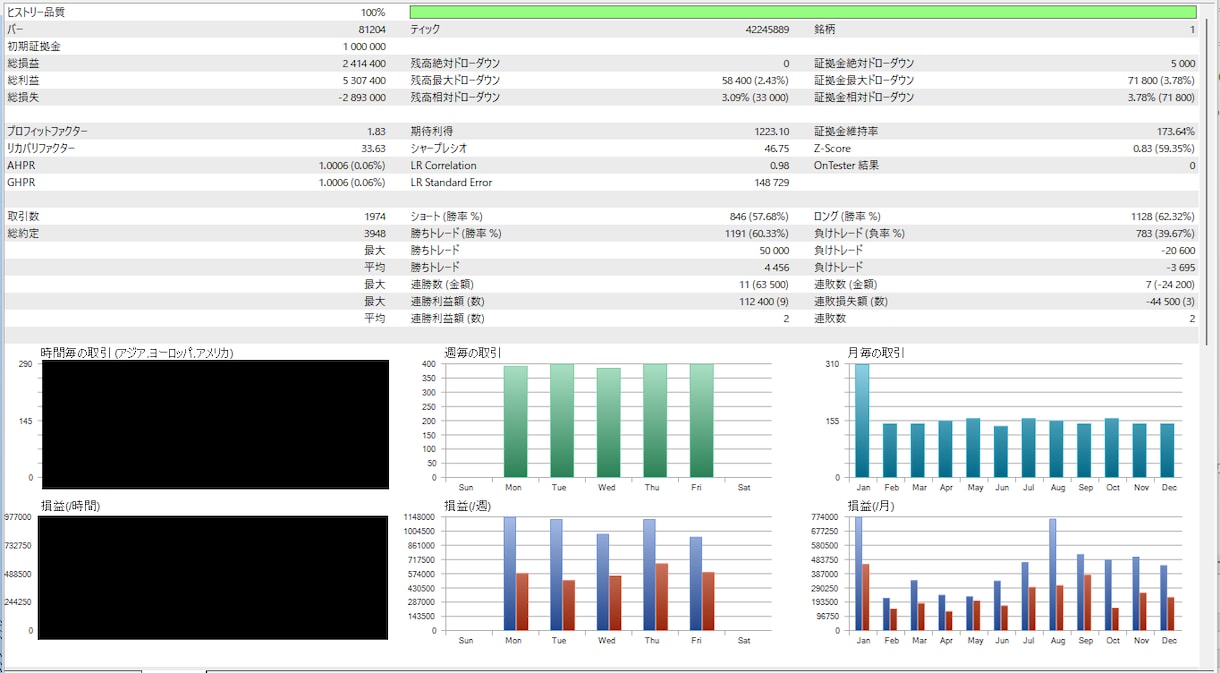The image size is (1220, 673).
Task: Select the リカバリファクター value 33.63
Action: 373,148
